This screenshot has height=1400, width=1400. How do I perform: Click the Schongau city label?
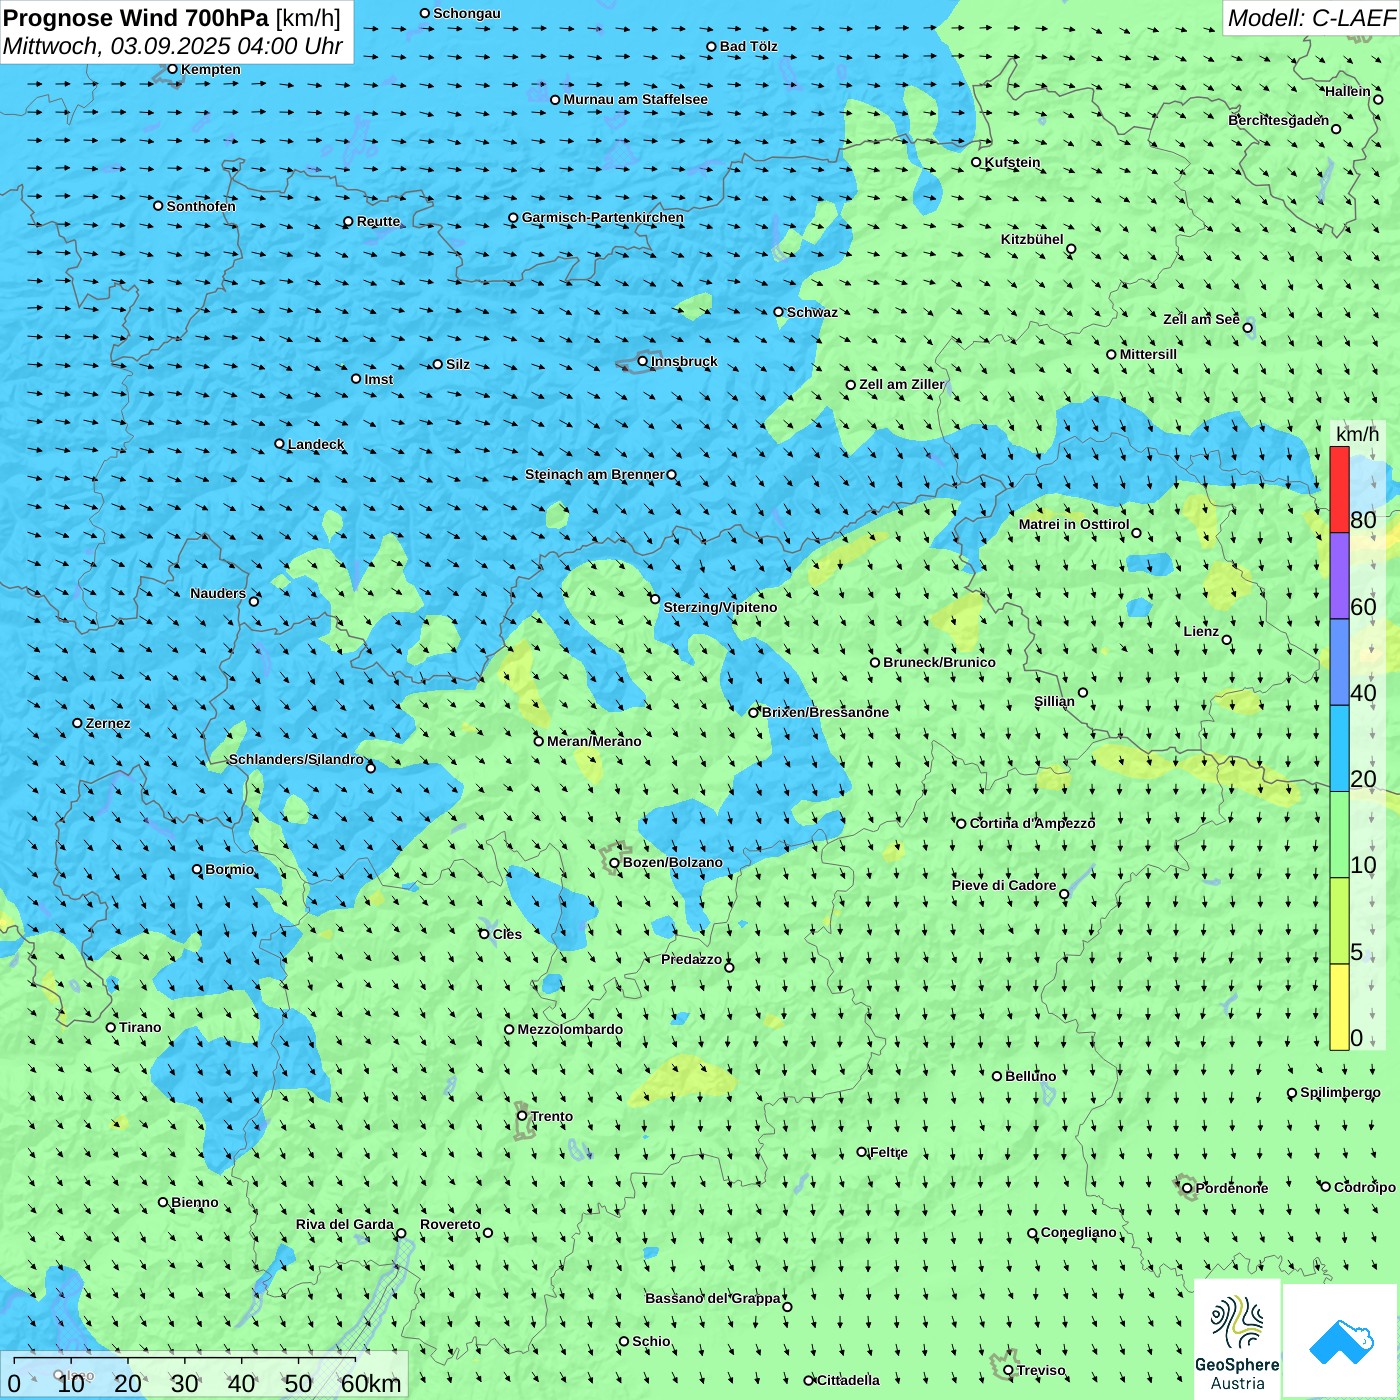point(466,13)
